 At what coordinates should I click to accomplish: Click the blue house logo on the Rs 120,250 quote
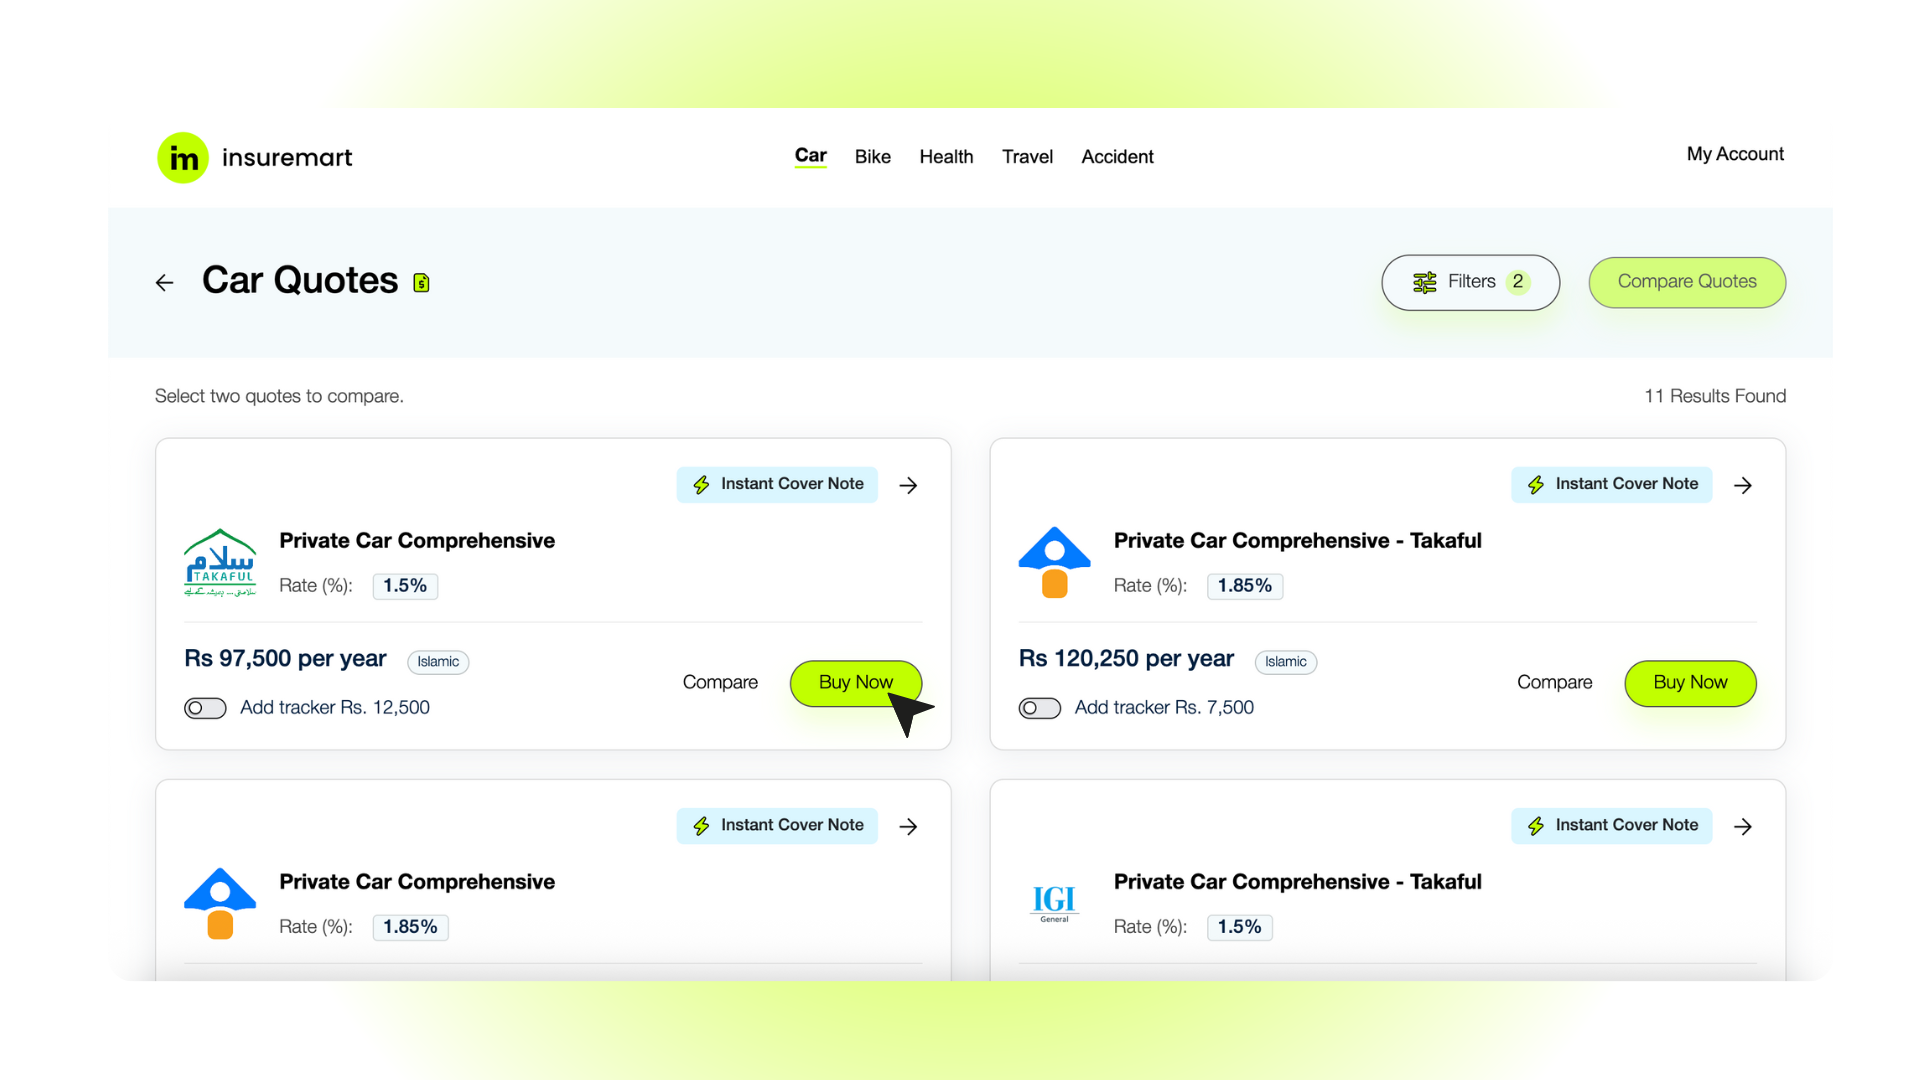[1054, 563]
